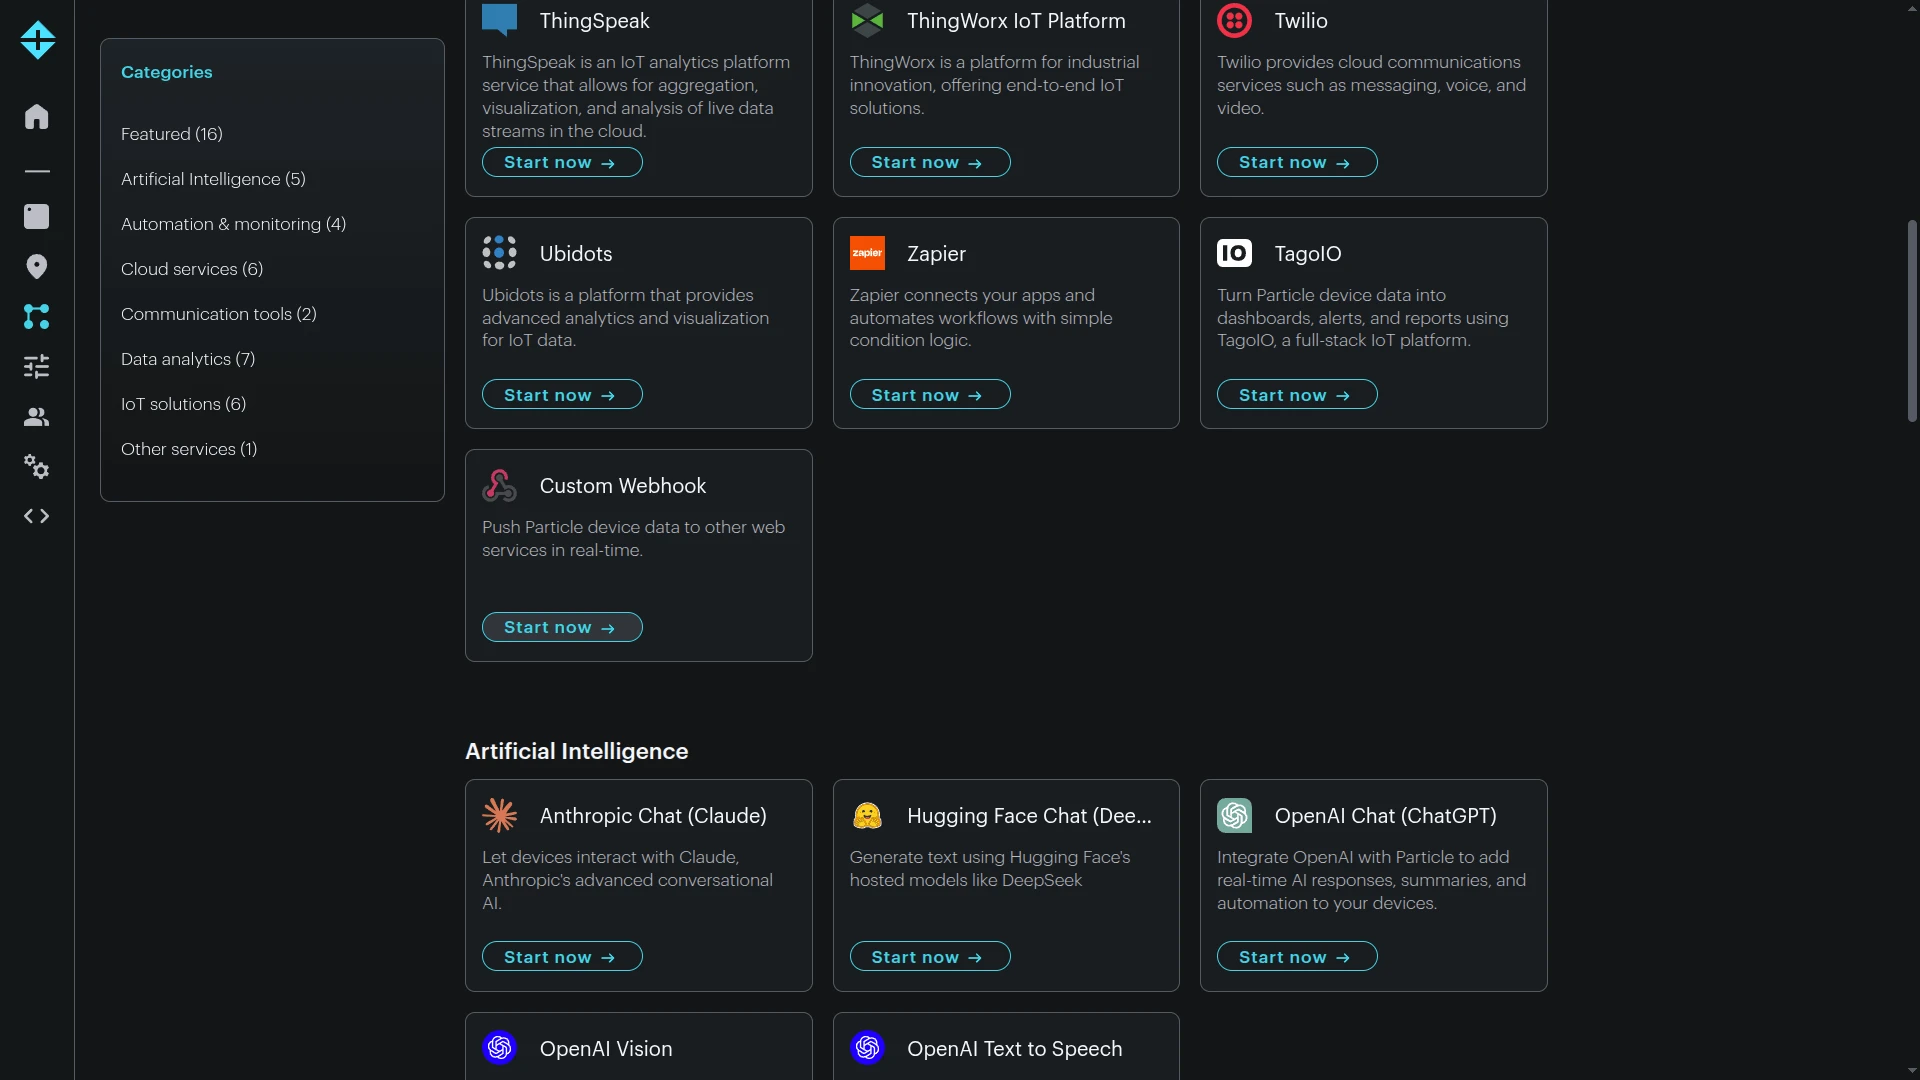This screenshot has width=1920, height=1080.
Task: Click the Twilio red logo icon
Action: [1234, 20]
